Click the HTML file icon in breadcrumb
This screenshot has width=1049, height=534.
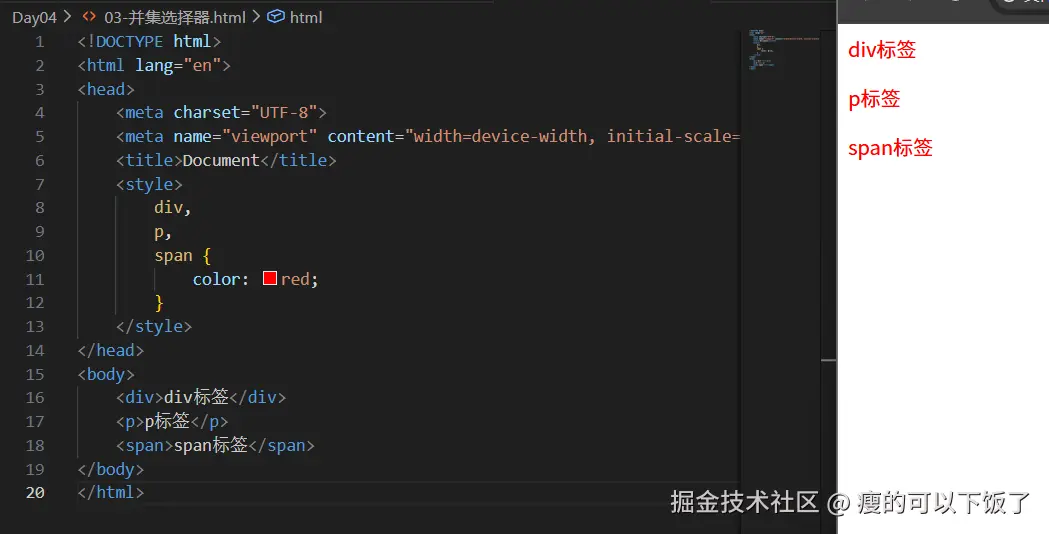coord(89,17)
